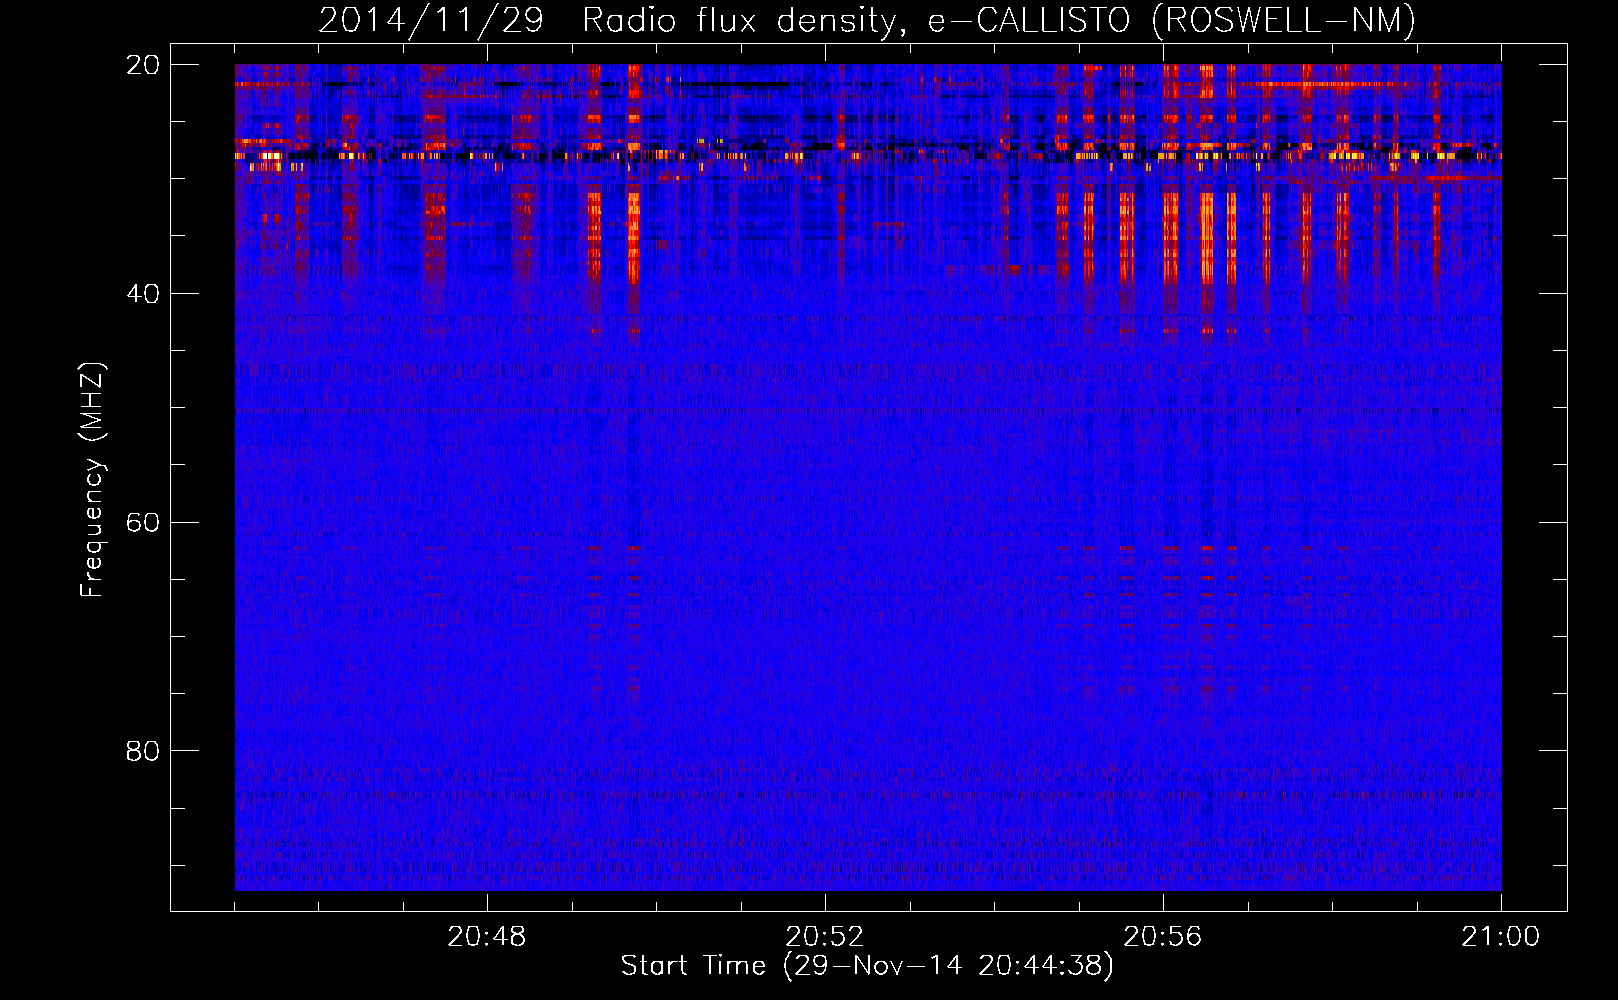Click the '20:52' time tick label

click(824, 937)
